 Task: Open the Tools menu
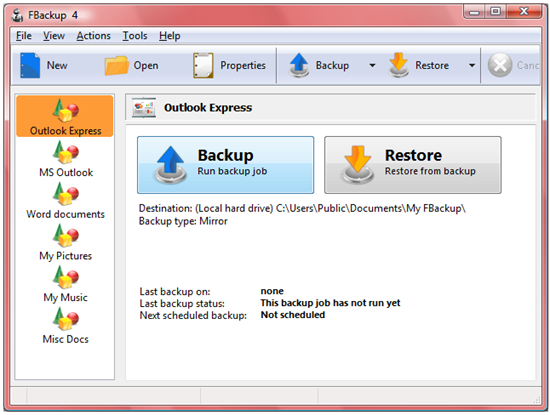pyautogui.click(x=135, y=36)
